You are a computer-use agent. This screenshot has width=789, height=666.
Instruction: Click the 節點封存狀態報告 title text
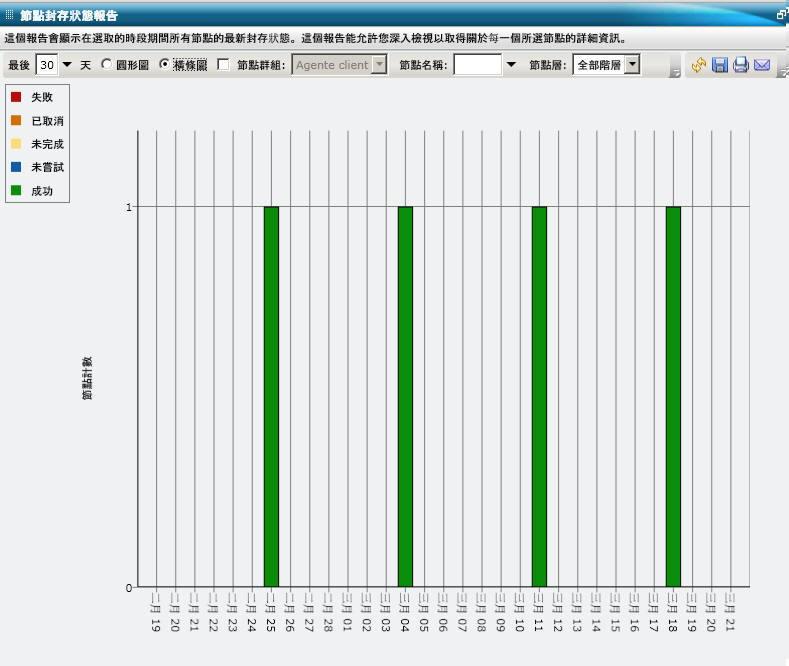point(69,16)
